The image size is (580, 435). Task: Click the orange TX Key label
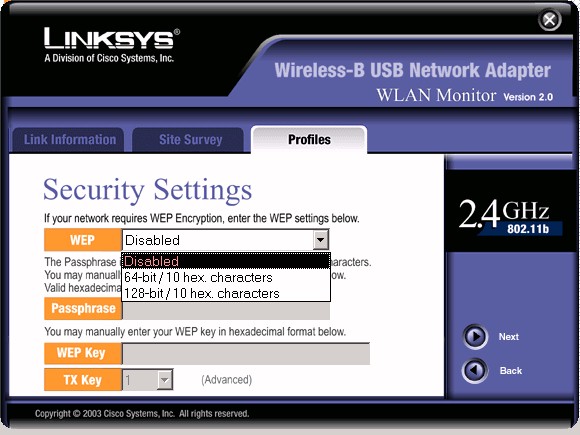pyautogui.click(x=82, y=380)
